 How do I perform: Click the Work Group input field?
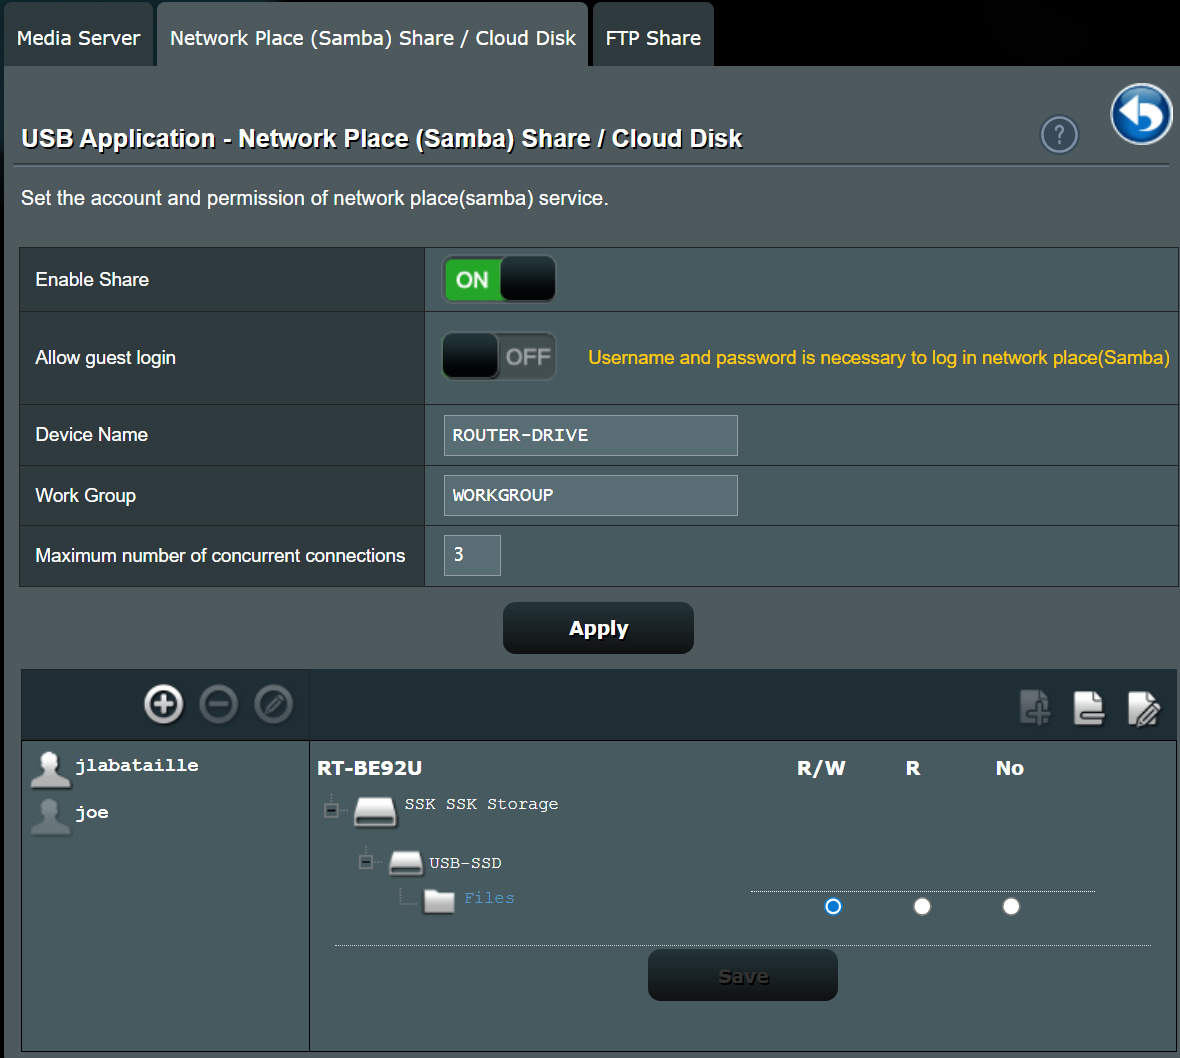(591, 495)
